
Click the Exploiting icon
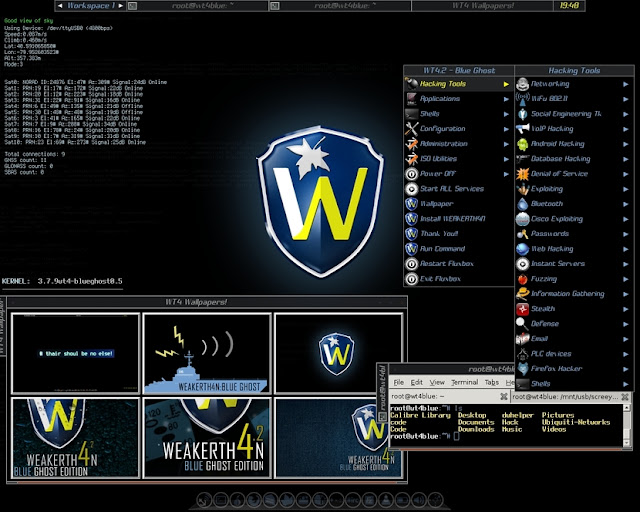coord(522,189)
